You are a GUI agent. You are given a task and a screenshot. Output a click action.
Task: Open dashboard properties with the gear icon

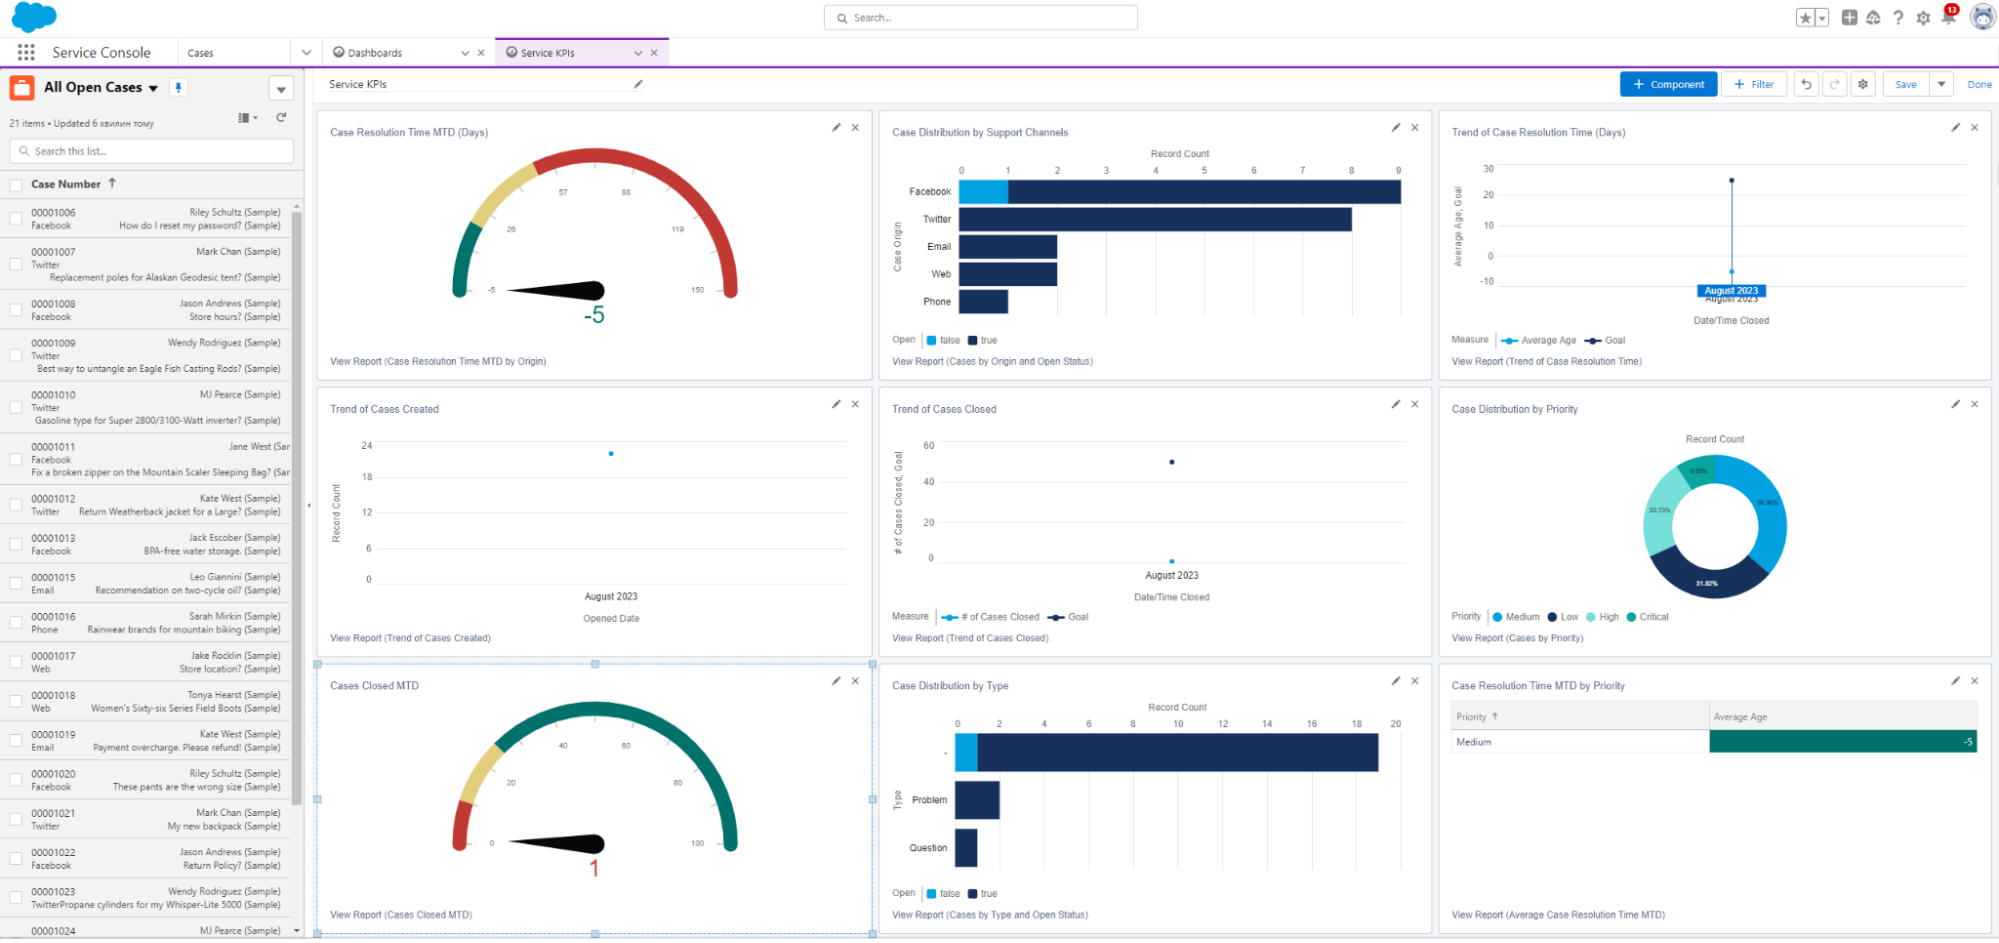pos(1863,84)
